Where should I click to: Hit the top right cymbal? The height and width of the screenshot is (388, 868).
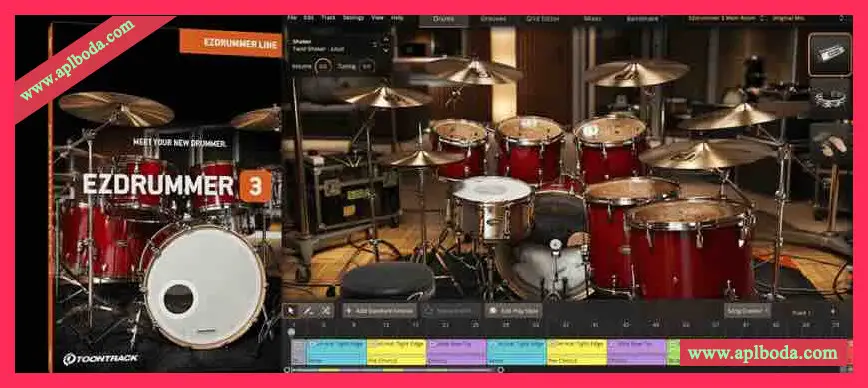(636, 72)
